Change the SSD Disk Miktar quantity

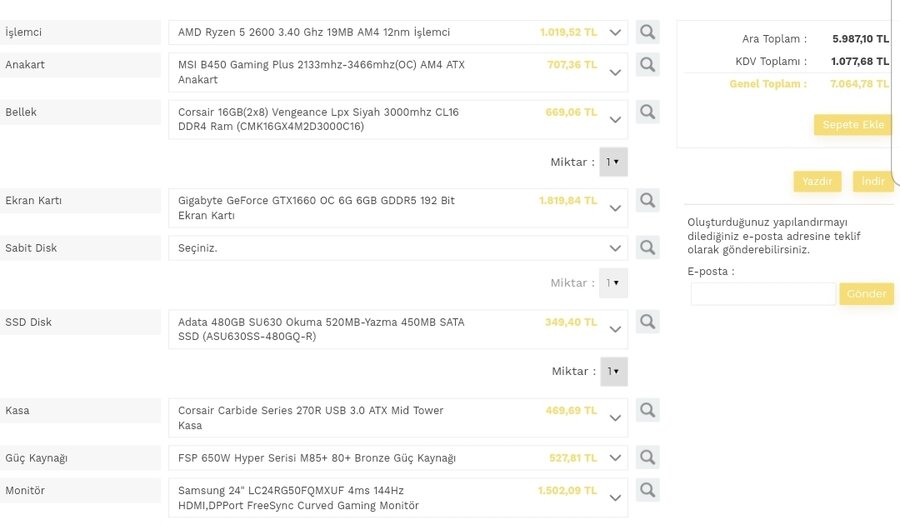[x=613, y=371]
